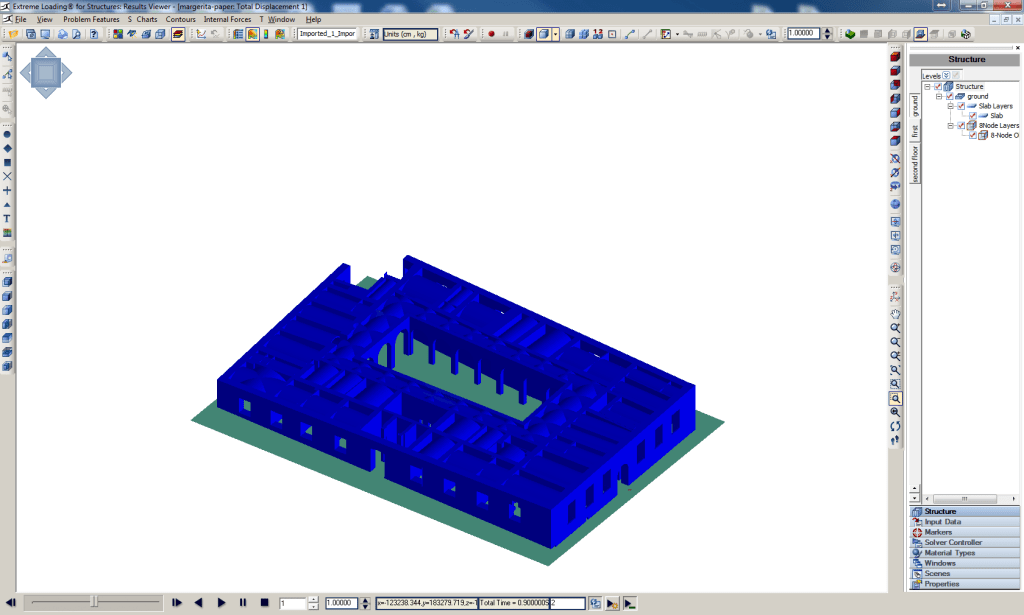Click the hand pan tool icon
The image size is (1024, 615).
895,313
